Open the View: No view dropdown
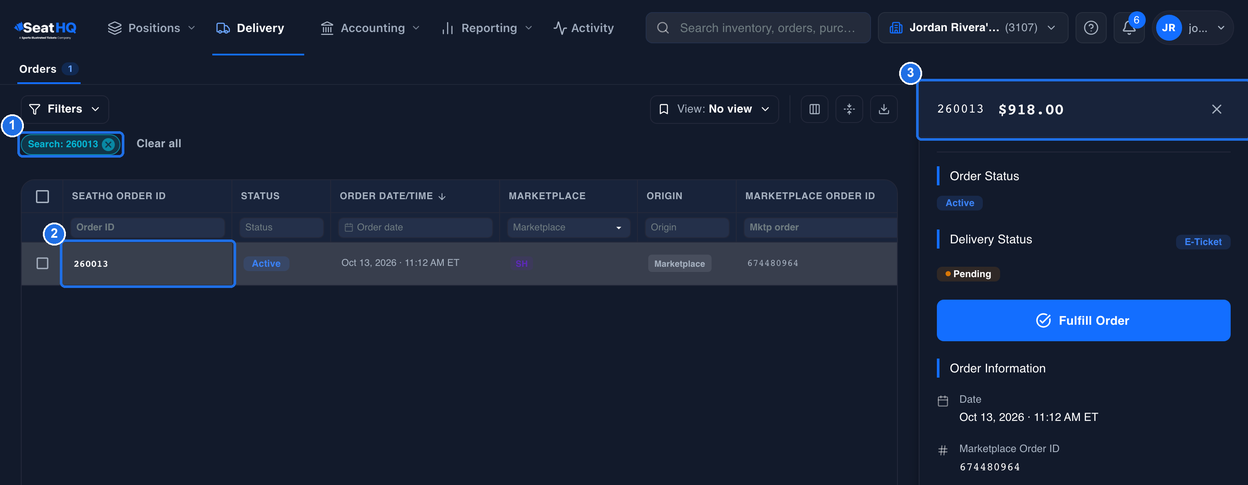Image resolution: width=1248 pixels, height=485 pixels. (714, 109)
